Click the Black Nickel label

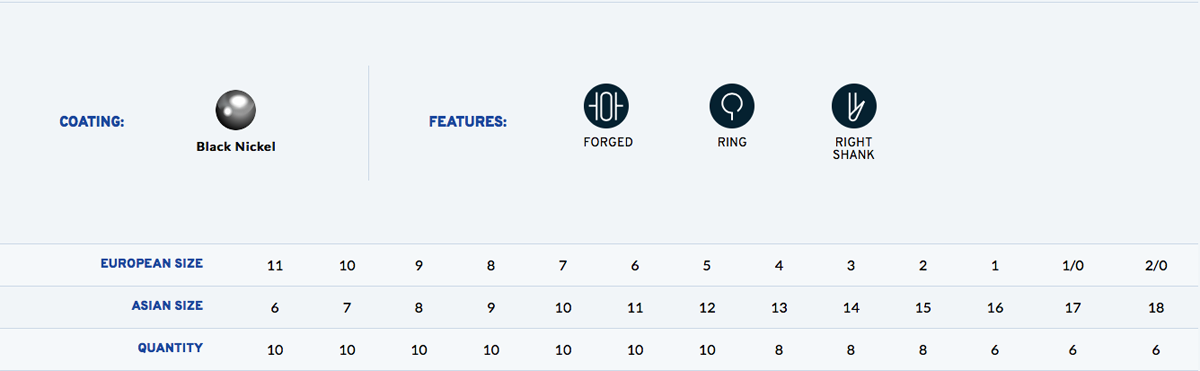tap(236, 147)
